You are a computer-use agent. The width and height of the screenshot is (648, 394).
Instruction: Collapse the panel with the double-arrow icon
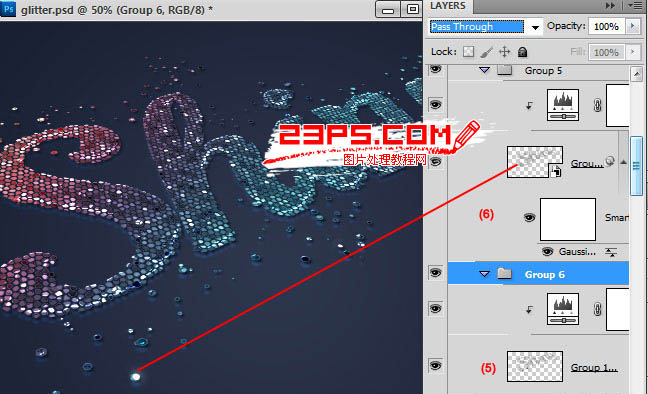610,5
